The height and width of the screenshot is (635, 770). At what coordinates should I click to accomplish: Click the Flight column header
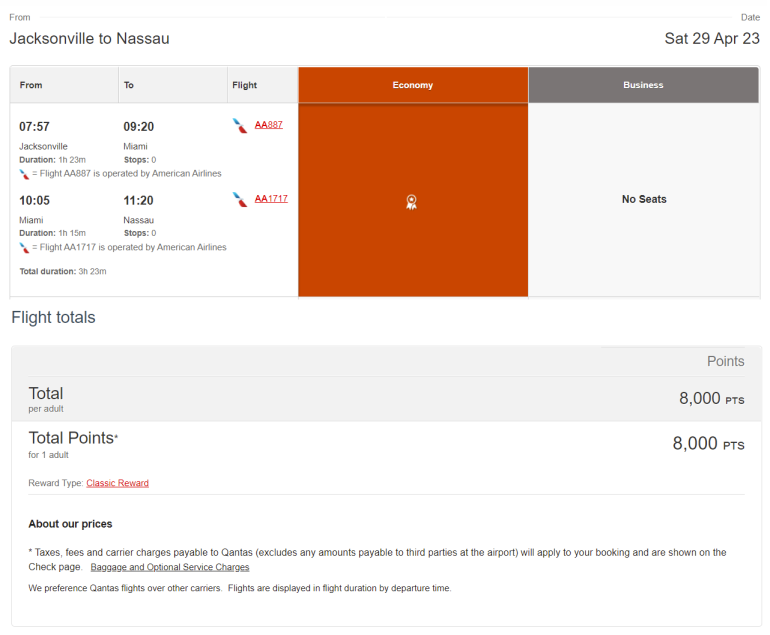click(244, 85)
